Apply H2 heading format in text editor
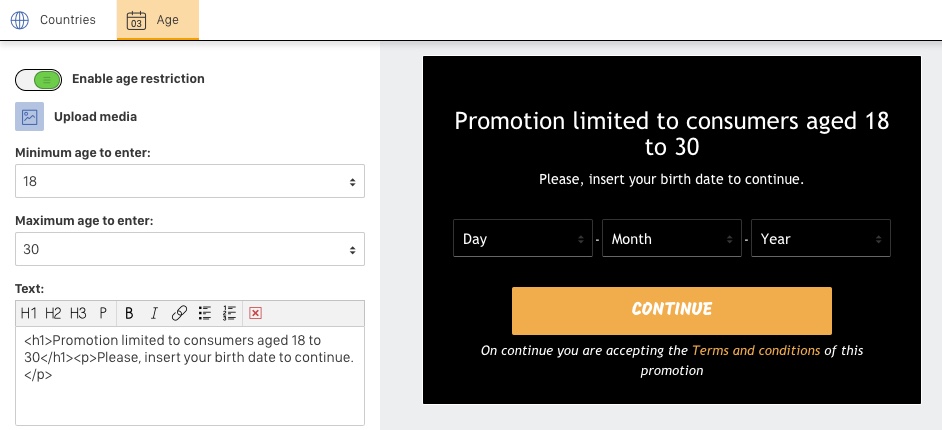 click(53, 313)
